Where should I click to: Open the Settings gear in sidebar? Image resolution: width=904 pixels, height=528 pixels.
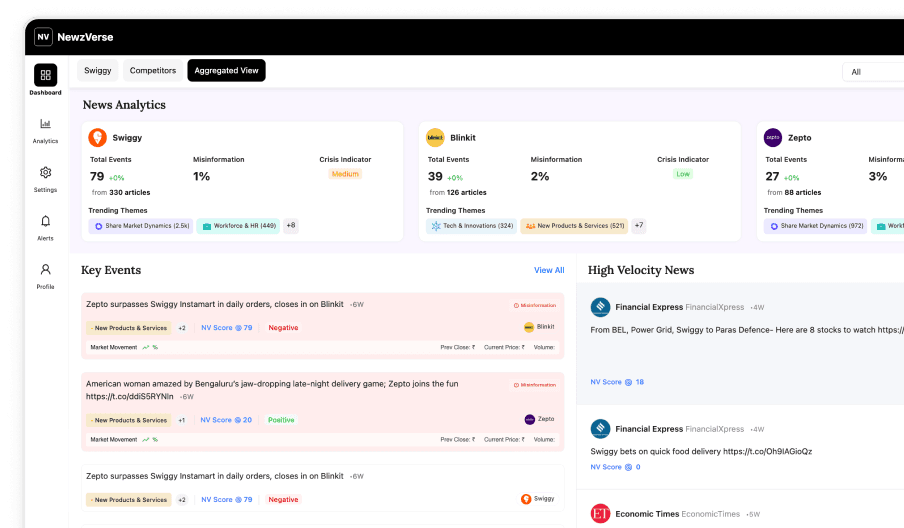[x=46, y=172]
